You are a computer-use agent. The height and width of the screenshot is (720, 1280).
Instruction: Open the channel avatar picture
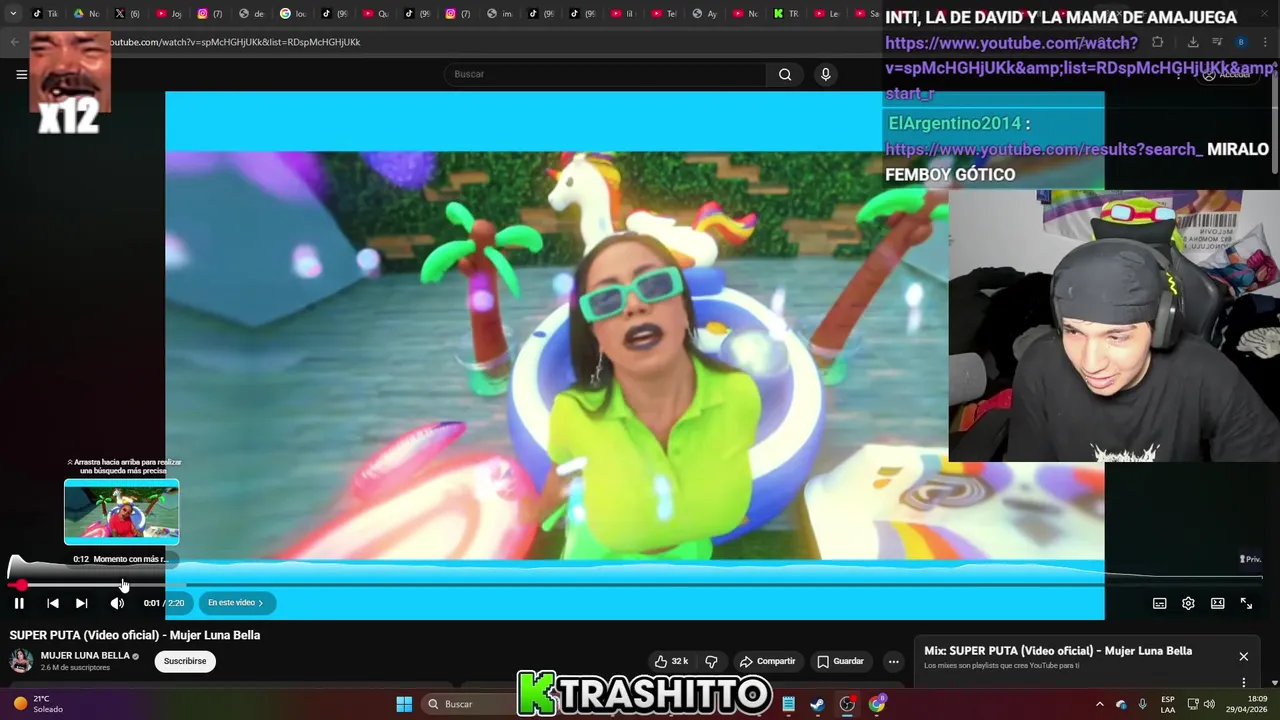point(21,660)
